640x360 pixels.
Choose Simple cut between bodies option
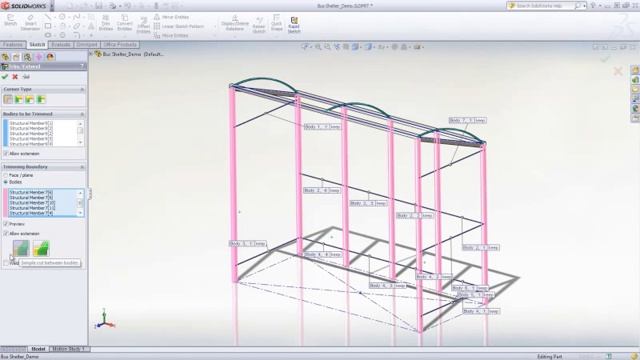[21, 248]
